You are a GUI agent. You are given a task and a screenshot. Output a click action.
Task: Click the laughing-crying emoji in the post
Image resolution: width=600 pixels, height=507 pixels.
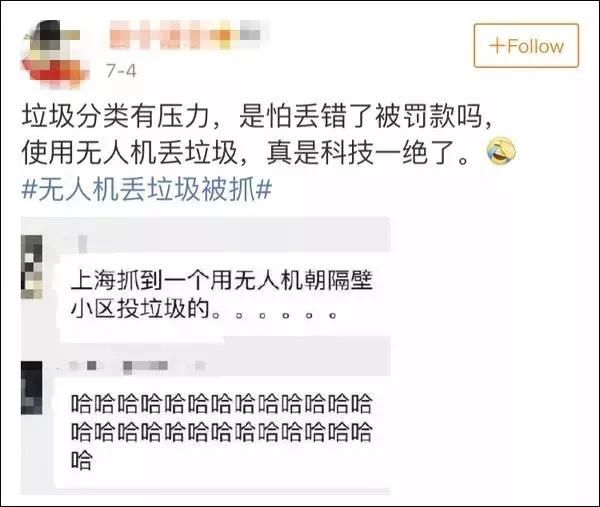pos(501,152)
